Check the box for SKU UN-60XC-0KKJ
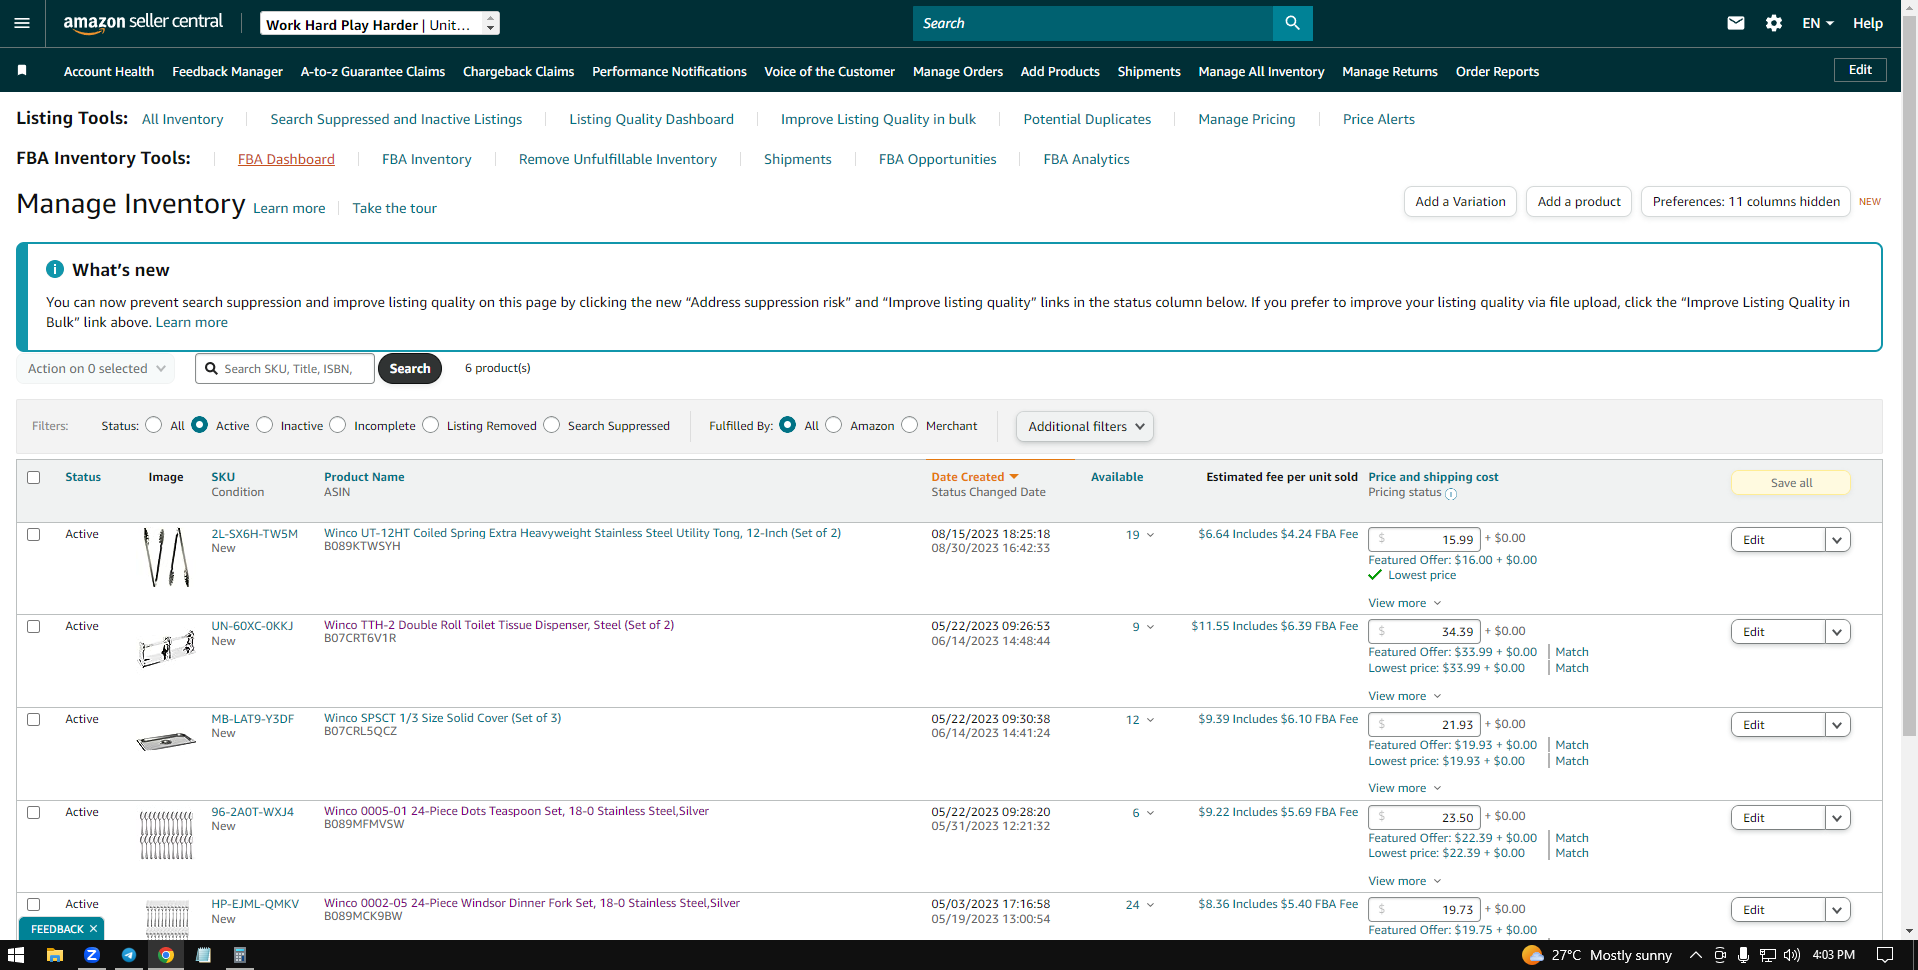Image resolution: width=1918 pixels, height=970 pixels. pos(34,626)
